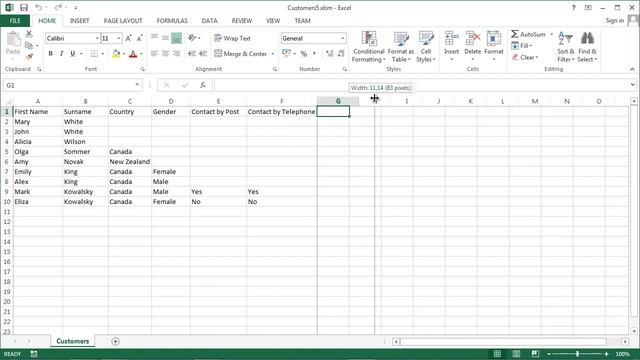
Task: Click the Insert Function fx icon
Action: (x=202, y=85)
